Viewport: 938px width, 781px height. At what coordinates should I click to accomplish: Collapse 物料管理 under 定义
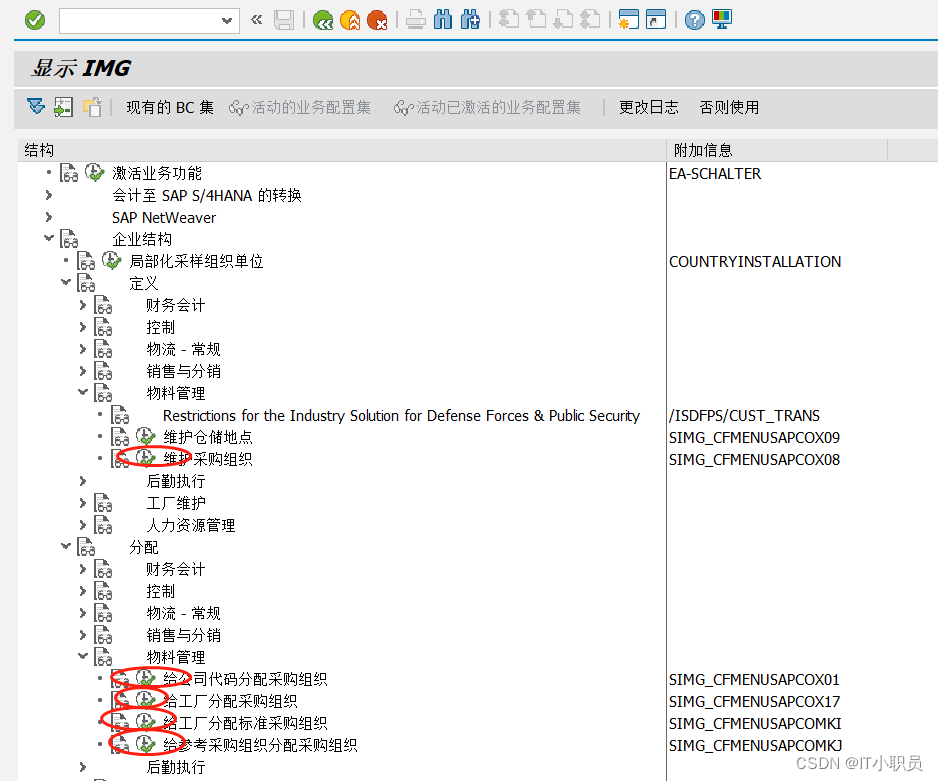click(x=83, y=392)
